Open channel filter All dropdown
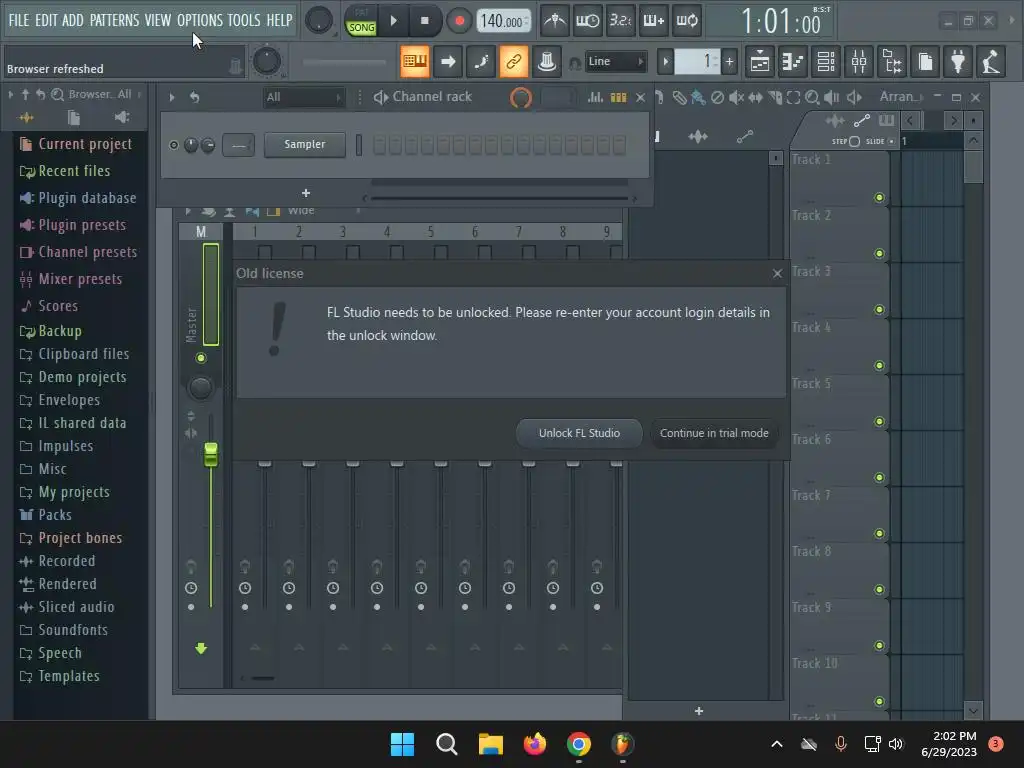 click(x=303, y=97)
